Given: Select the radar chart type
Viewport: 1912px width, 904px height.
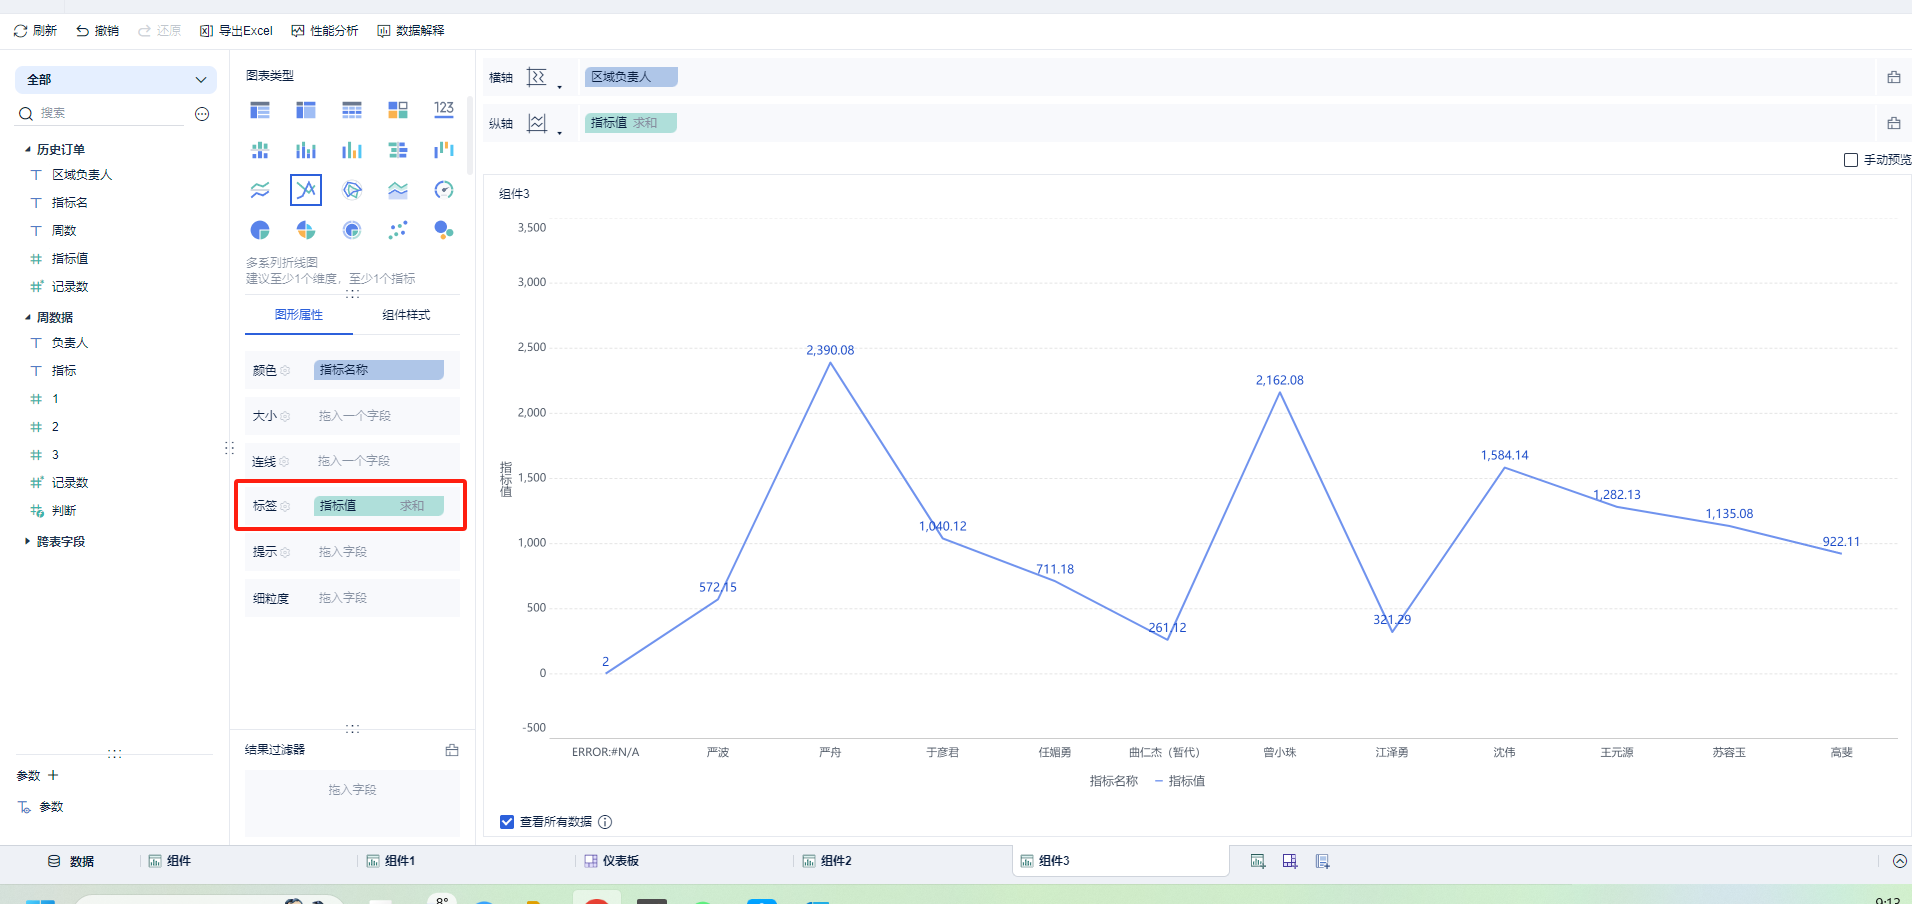Looking at the screenshot, I should point(352,190).
